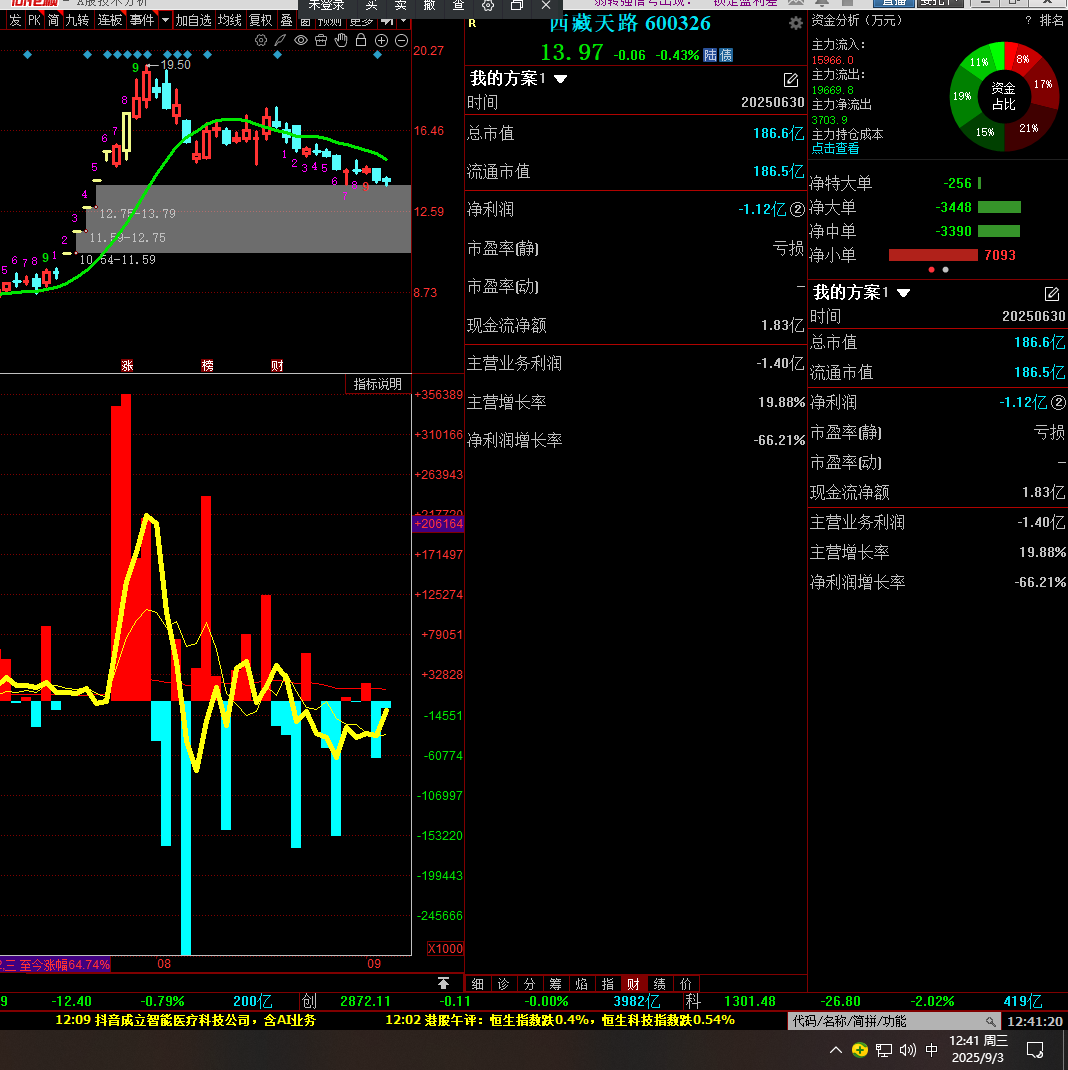Image resolution: width=1068 pixels, height=1070 pixels.
Task: Enable 连板 indicator
Action: coord(110,20)
